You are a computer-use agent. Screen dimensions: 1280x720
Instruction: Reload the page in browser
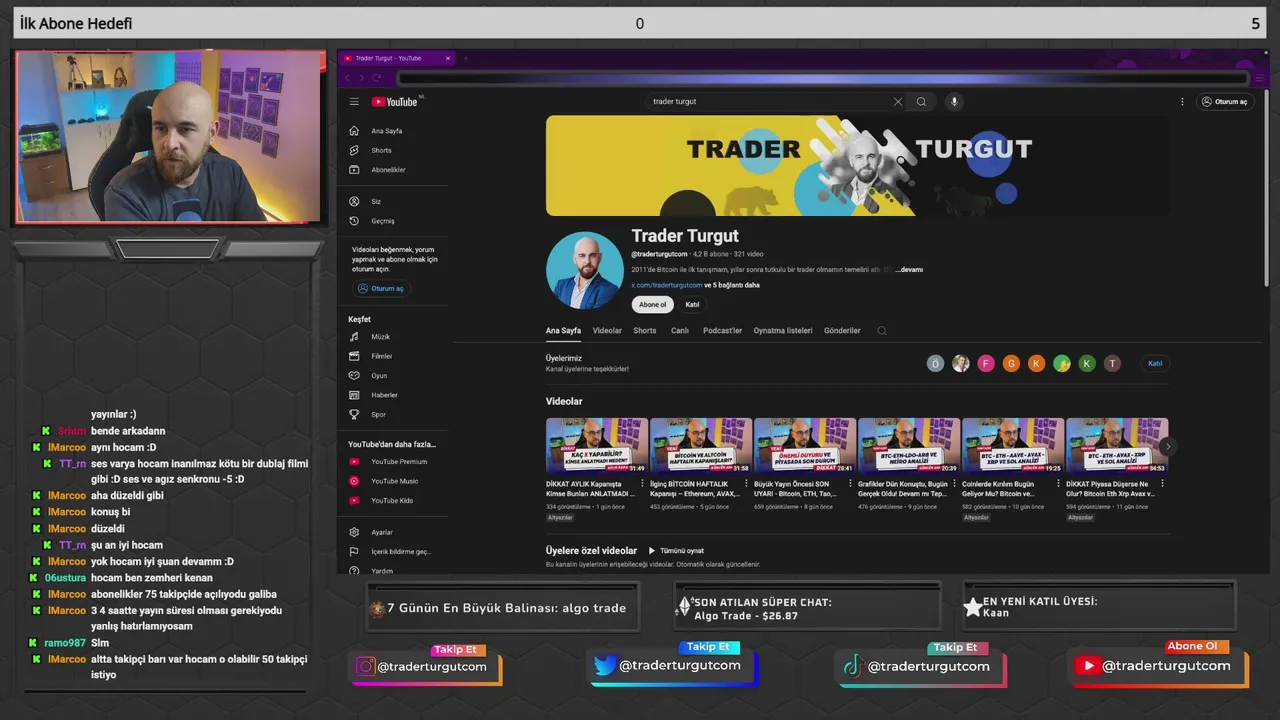(376, 78)
